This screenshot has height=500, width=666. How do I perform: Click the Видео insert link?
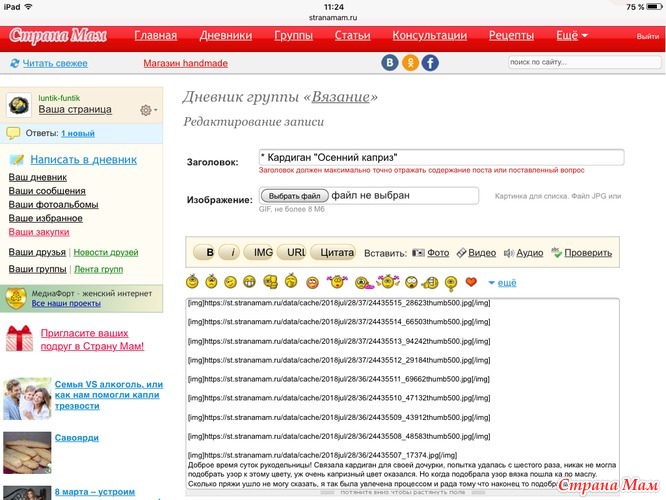(482, 253)
